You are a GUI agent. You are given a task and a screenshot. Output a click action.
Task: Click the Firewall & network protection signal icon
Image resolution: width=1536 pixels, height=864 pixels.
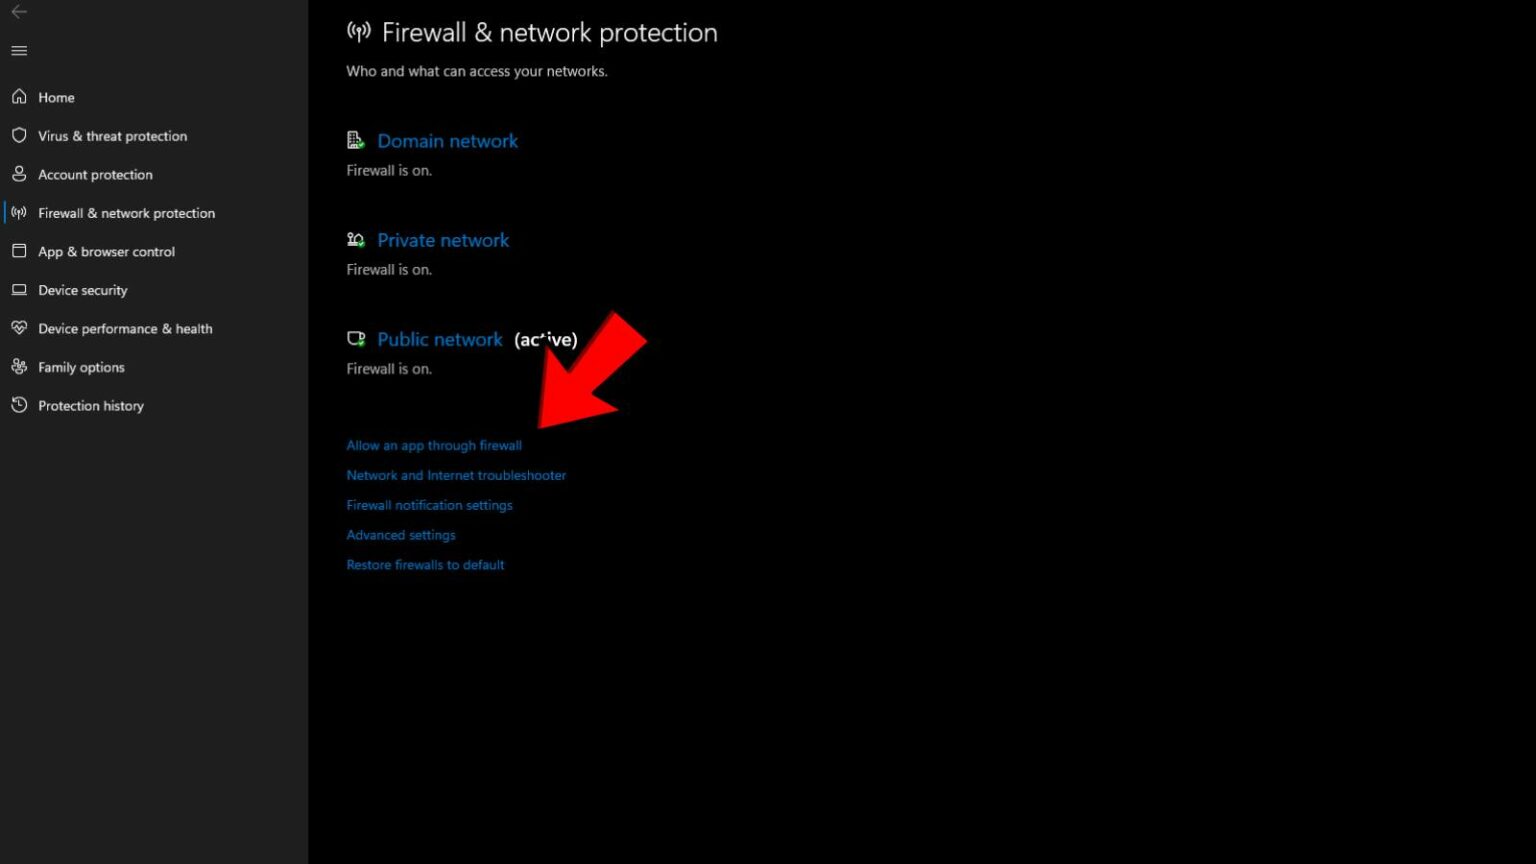click(x=20, y=212)
